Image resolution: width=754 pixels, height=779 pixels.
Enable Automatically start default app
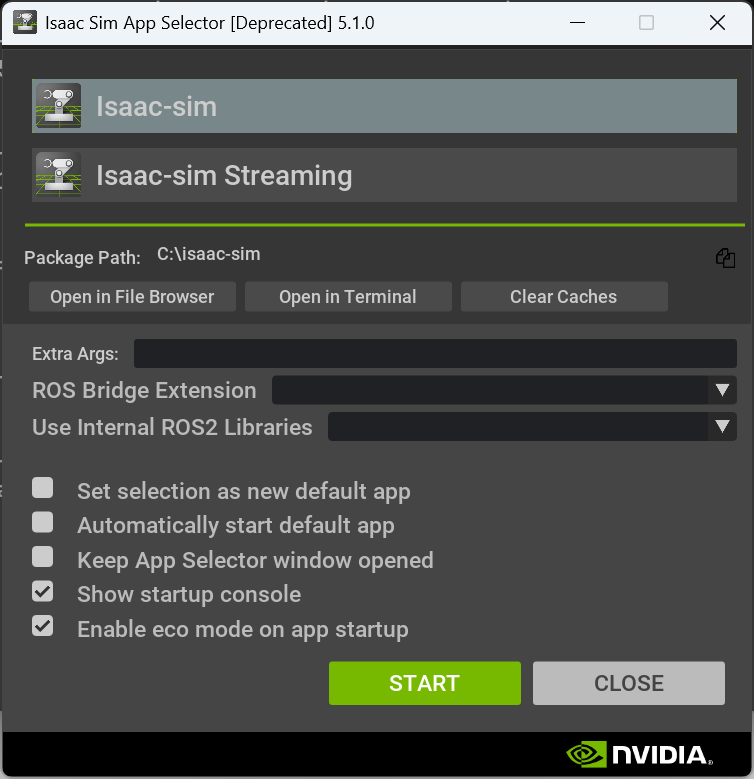[x=43, y=522]
